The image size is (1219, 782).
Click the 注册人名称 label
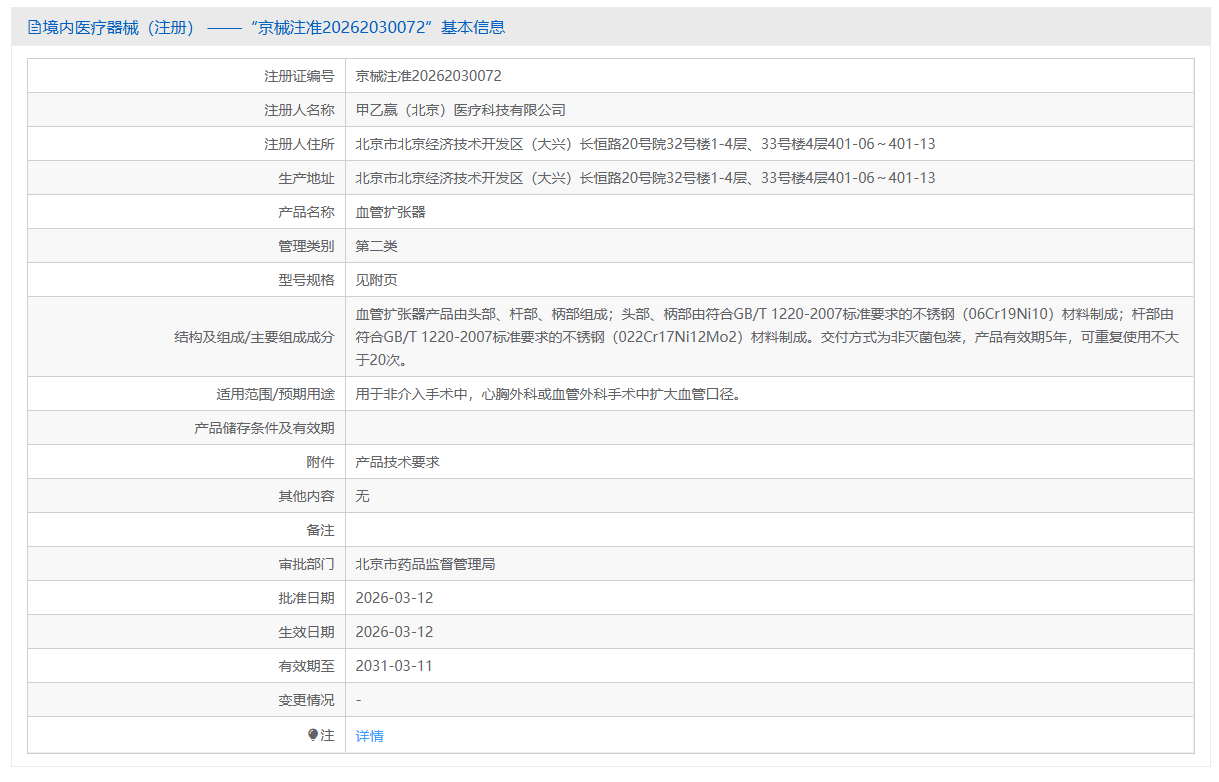point(299,110)
